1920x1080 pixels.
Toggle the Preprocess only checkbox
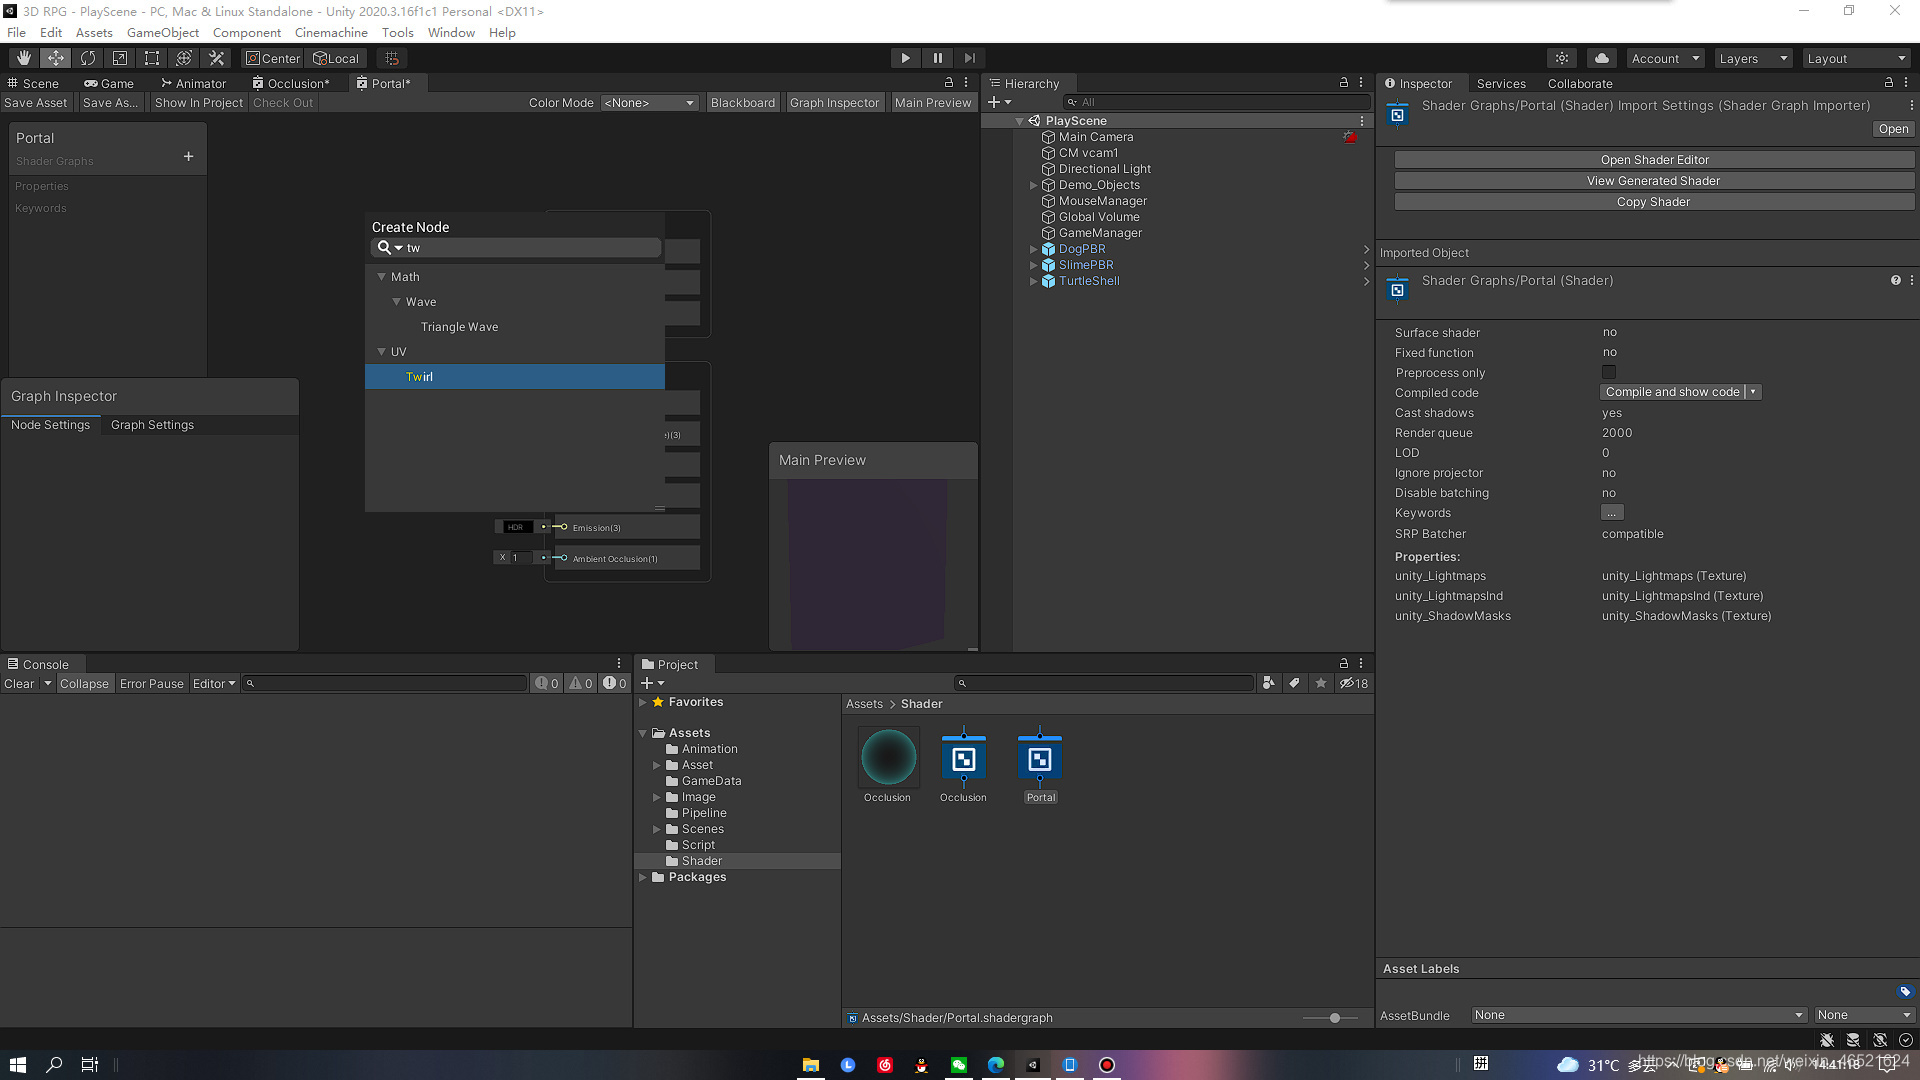pyautogui.click(x=1609, y=372)
